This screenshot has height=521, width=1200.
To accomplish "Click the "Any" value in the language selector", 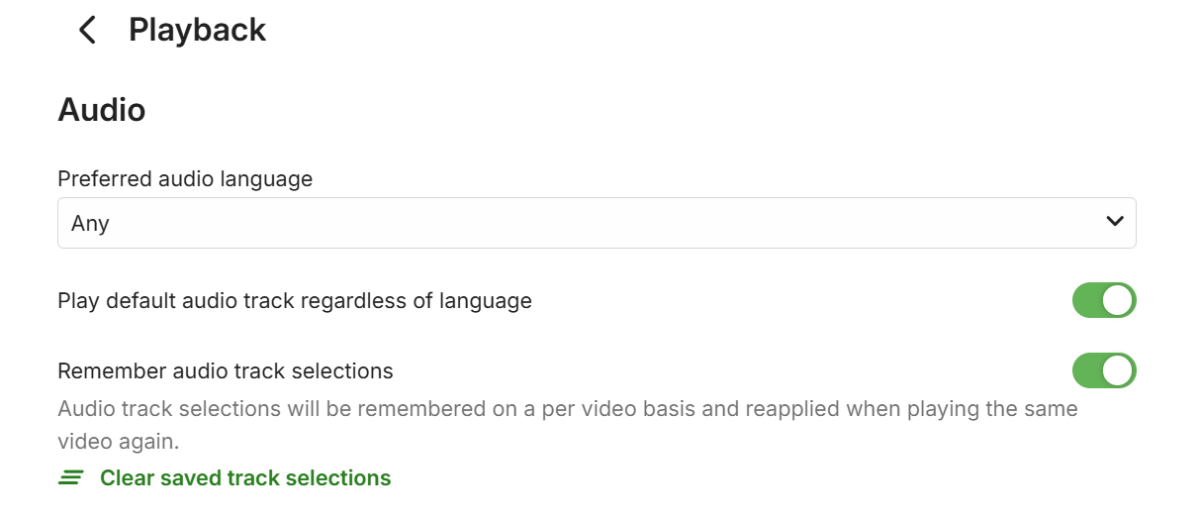I will pos(90,224).
